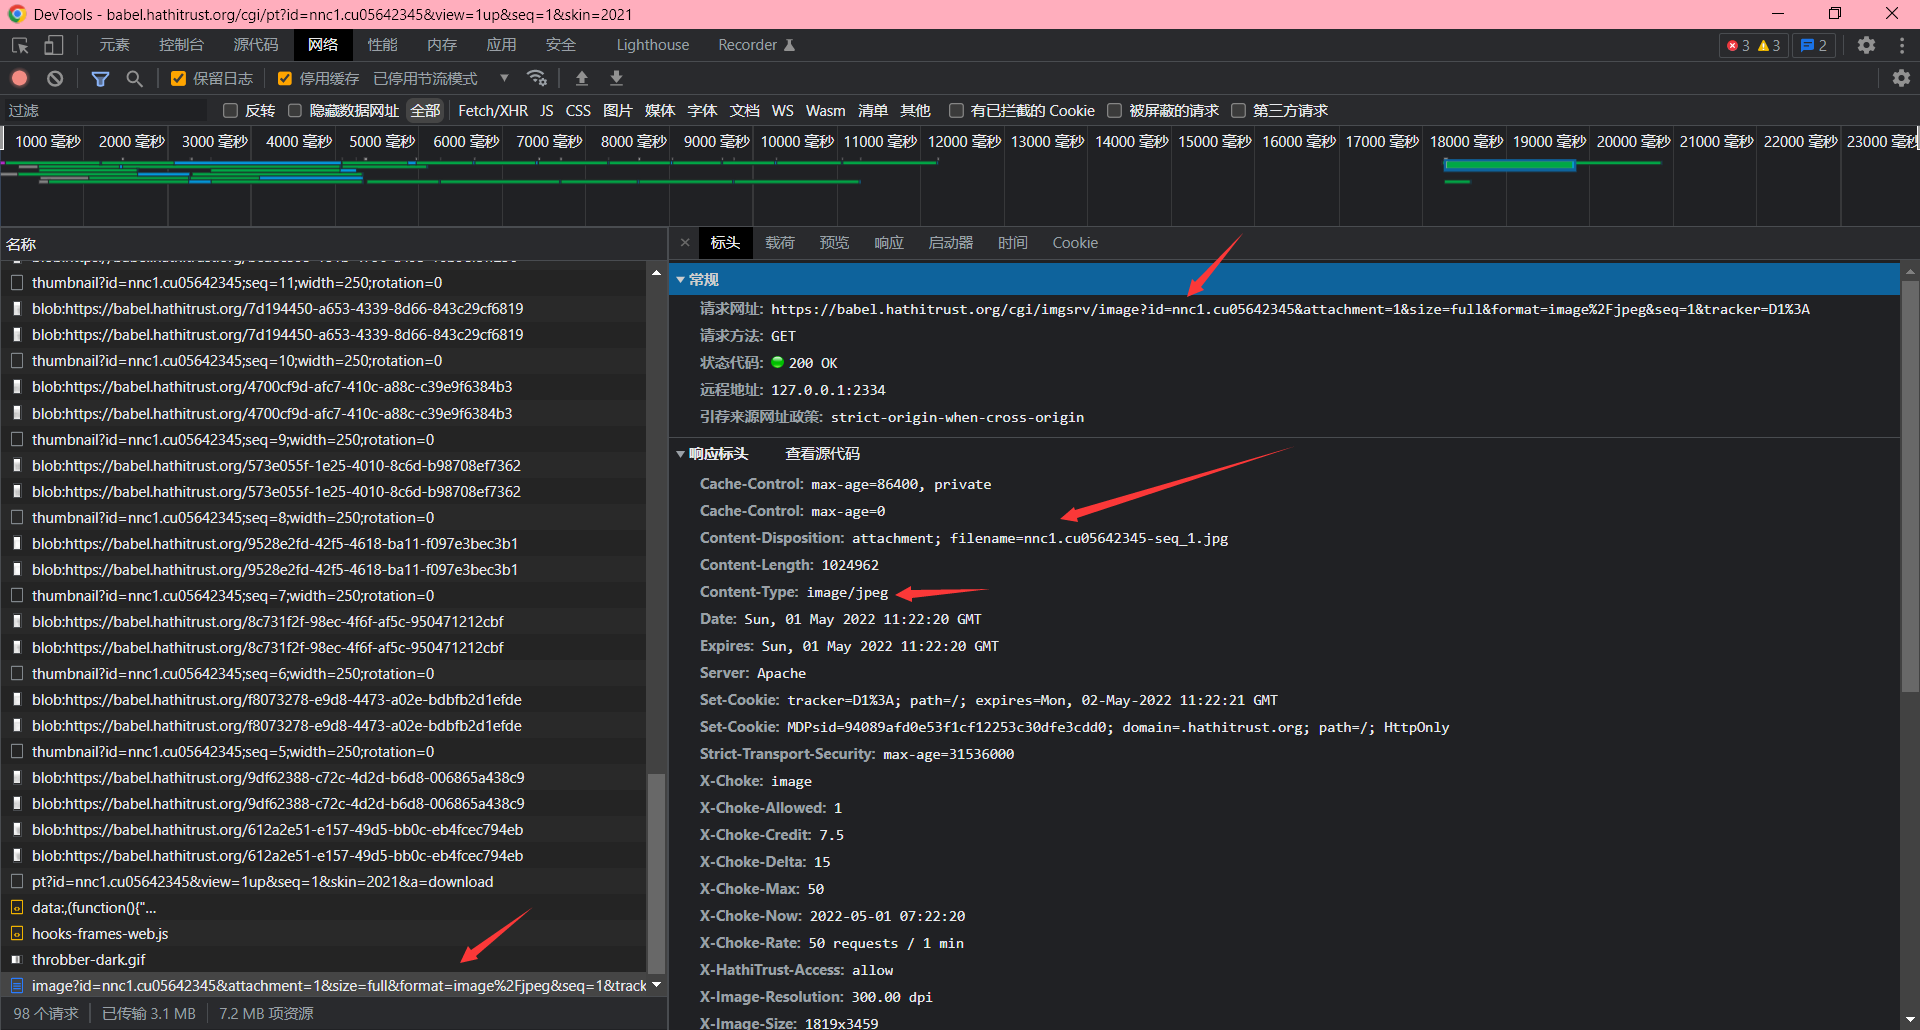Open the 已停用节流模式 throttling dropdown
Screen dimensions: 1920x1030
tap(440, 79)
